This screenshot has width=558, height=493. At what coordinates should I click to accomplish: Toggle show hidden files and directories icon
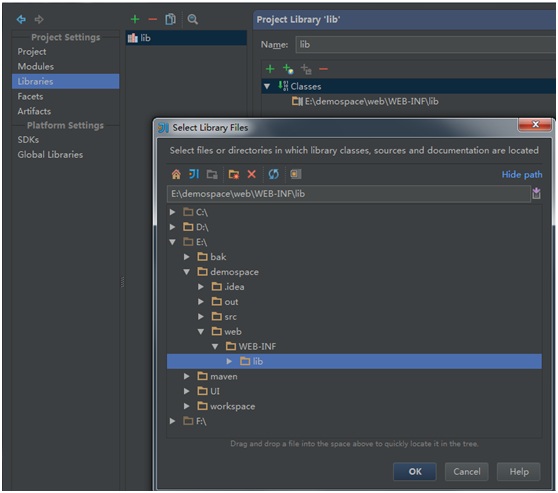click(295, 174)
